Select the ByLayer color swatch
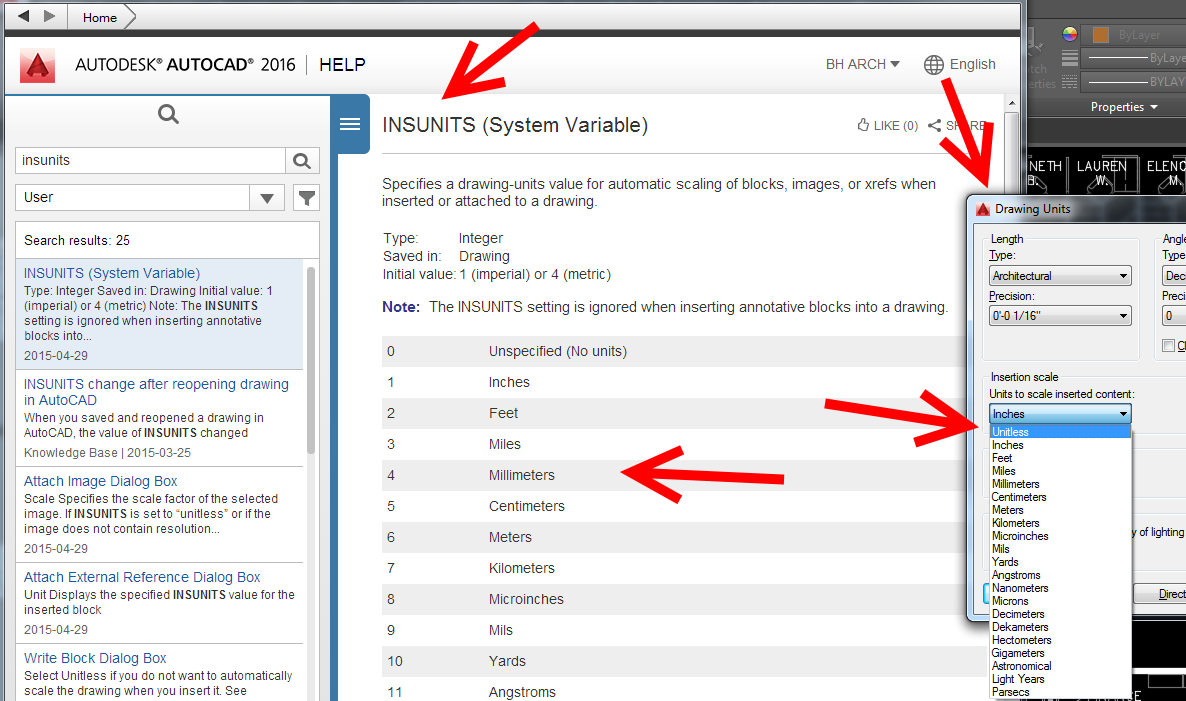Image resolution: width=1186 pixels, height=701 pixels. coord(1099,33)
